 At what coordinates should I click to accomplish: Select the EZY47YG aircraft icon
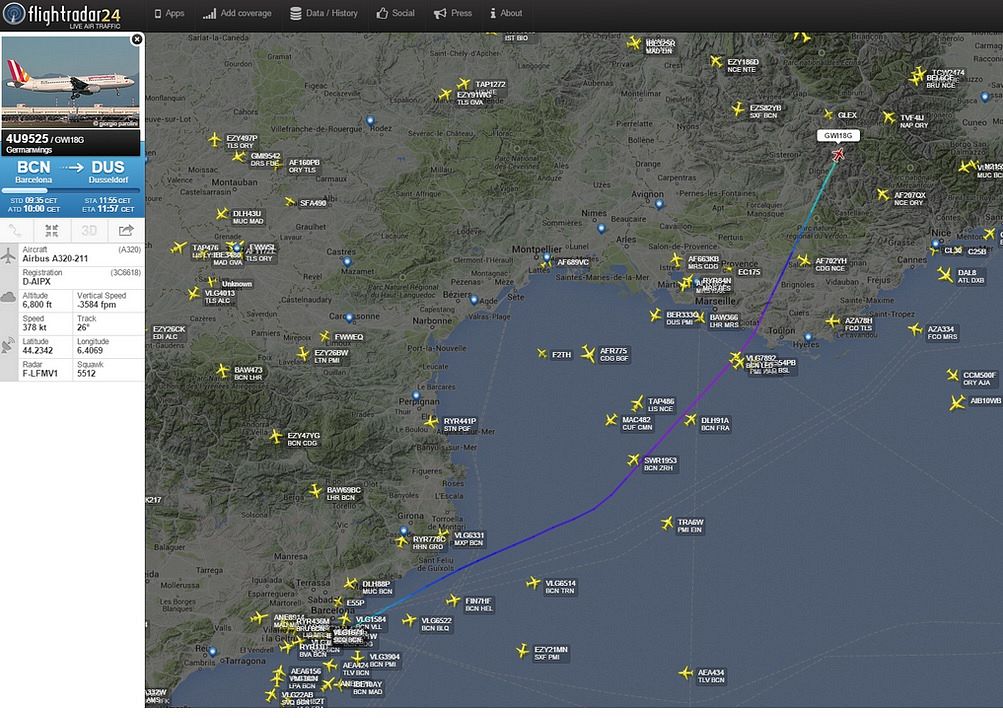coord(276,436)
